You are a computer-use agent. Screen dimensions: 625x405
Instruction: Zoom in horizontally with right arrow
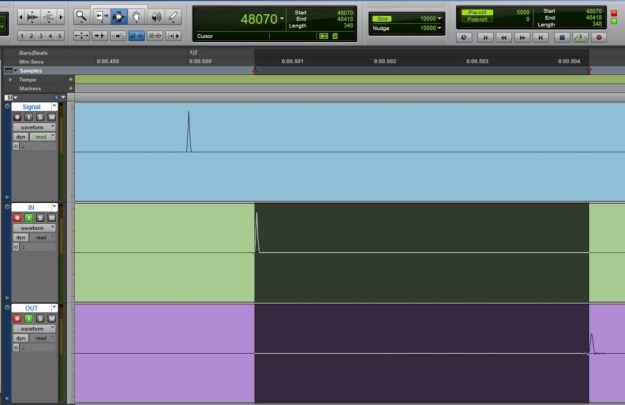pos(61,17)
